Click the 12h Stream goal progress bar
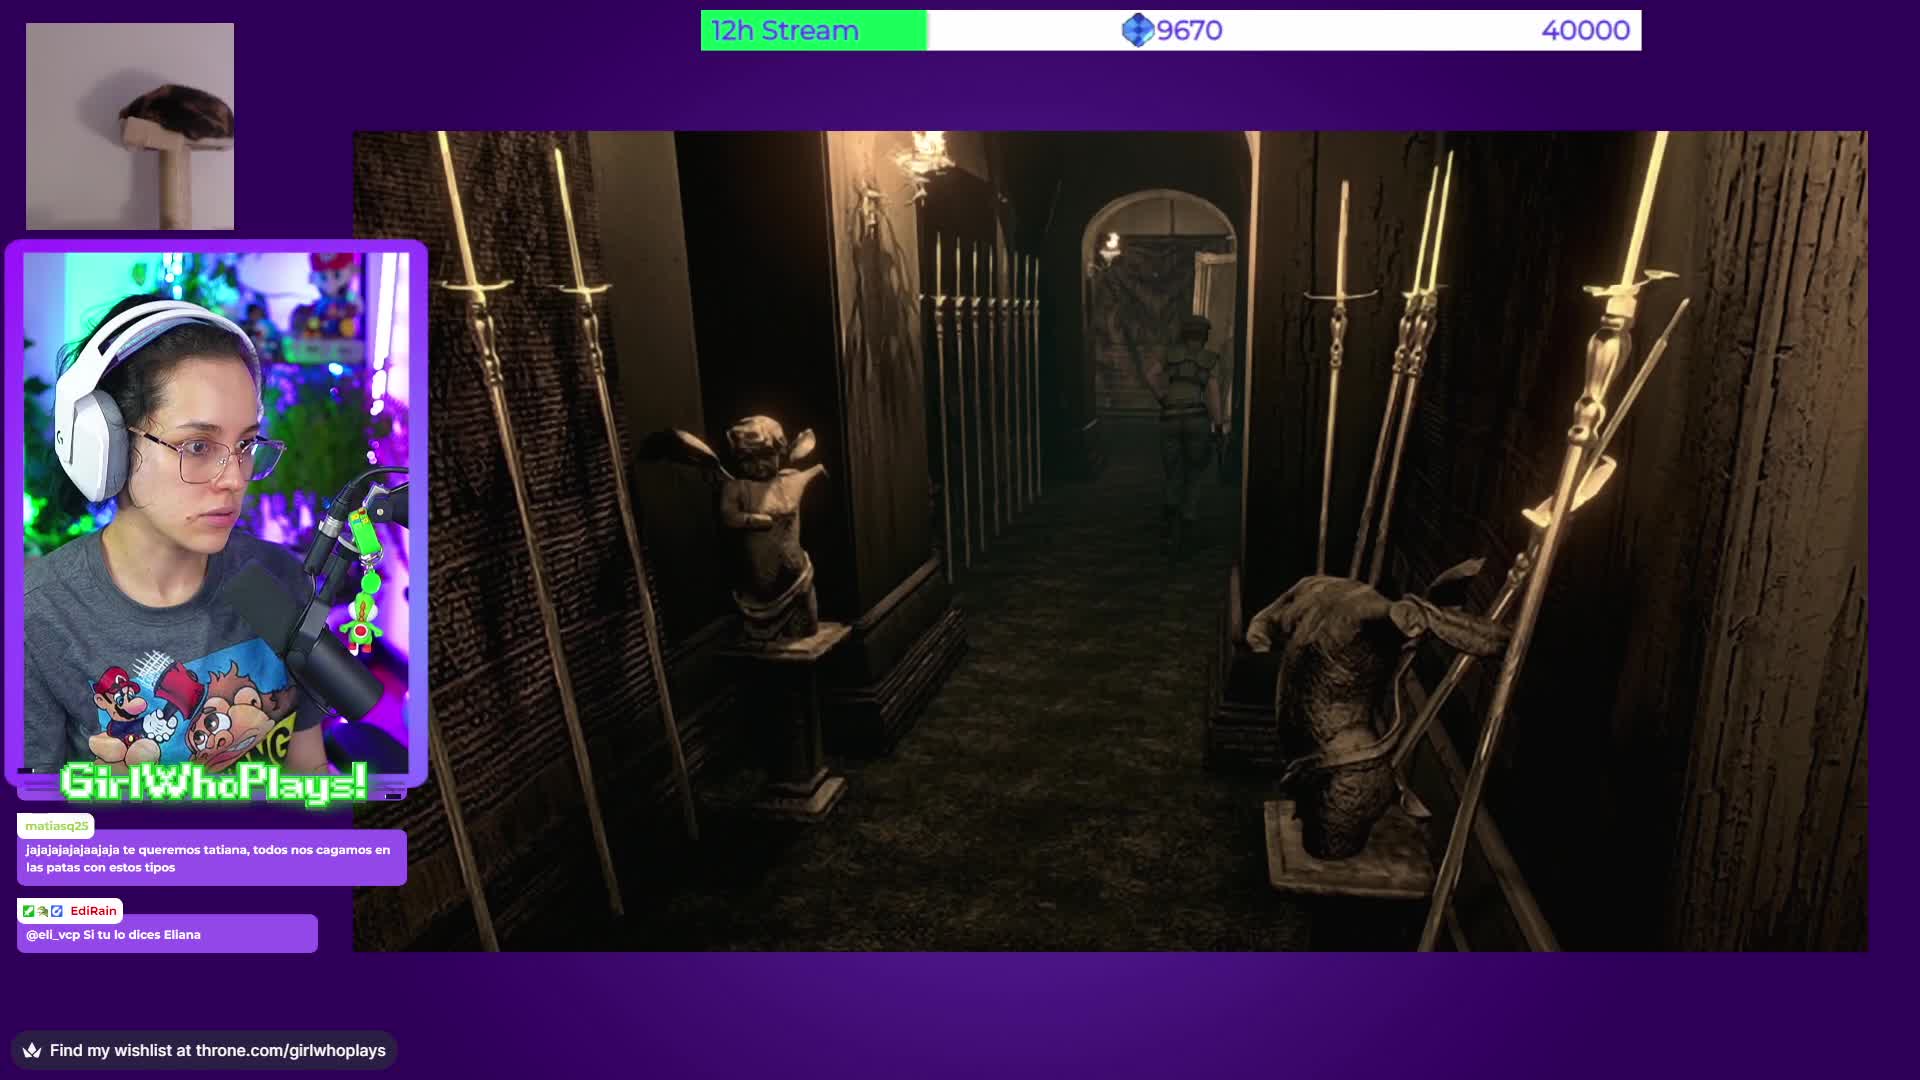Screen dimensions: 1920x1080 pyautogui.click(x=1170, y=30)
